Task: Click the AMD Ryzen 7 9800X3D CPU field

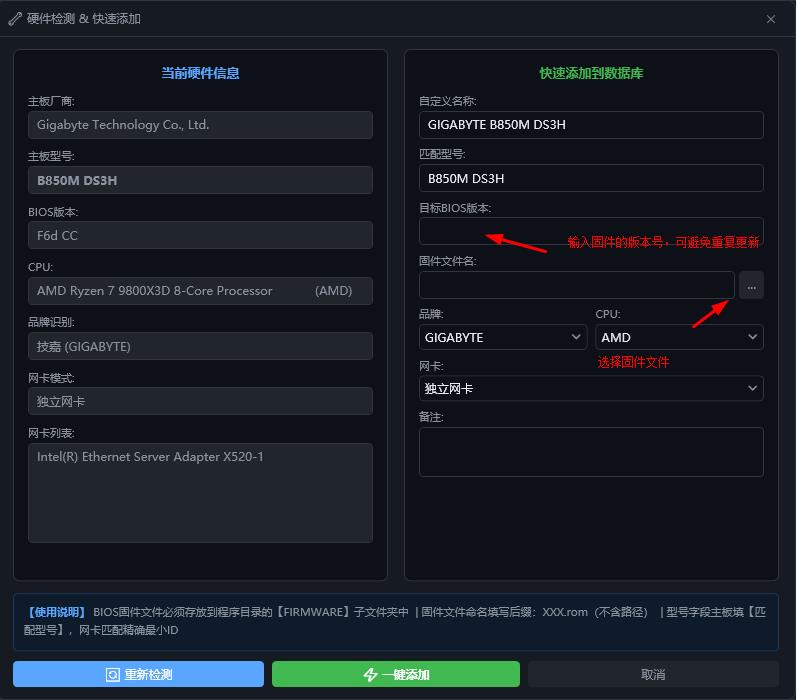Action: tap(200, 291)
